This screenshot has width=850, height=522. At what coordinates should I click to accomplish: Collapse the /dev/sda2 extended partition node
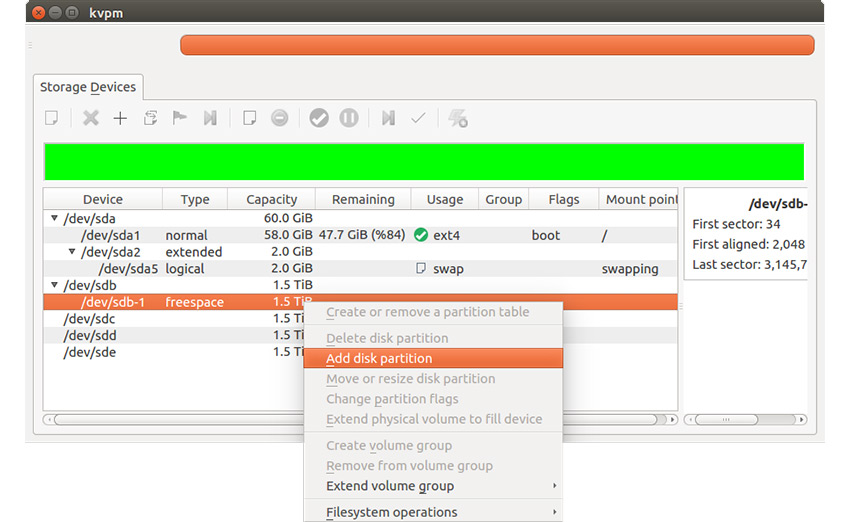pyautogui.click(x=72, y=252)
